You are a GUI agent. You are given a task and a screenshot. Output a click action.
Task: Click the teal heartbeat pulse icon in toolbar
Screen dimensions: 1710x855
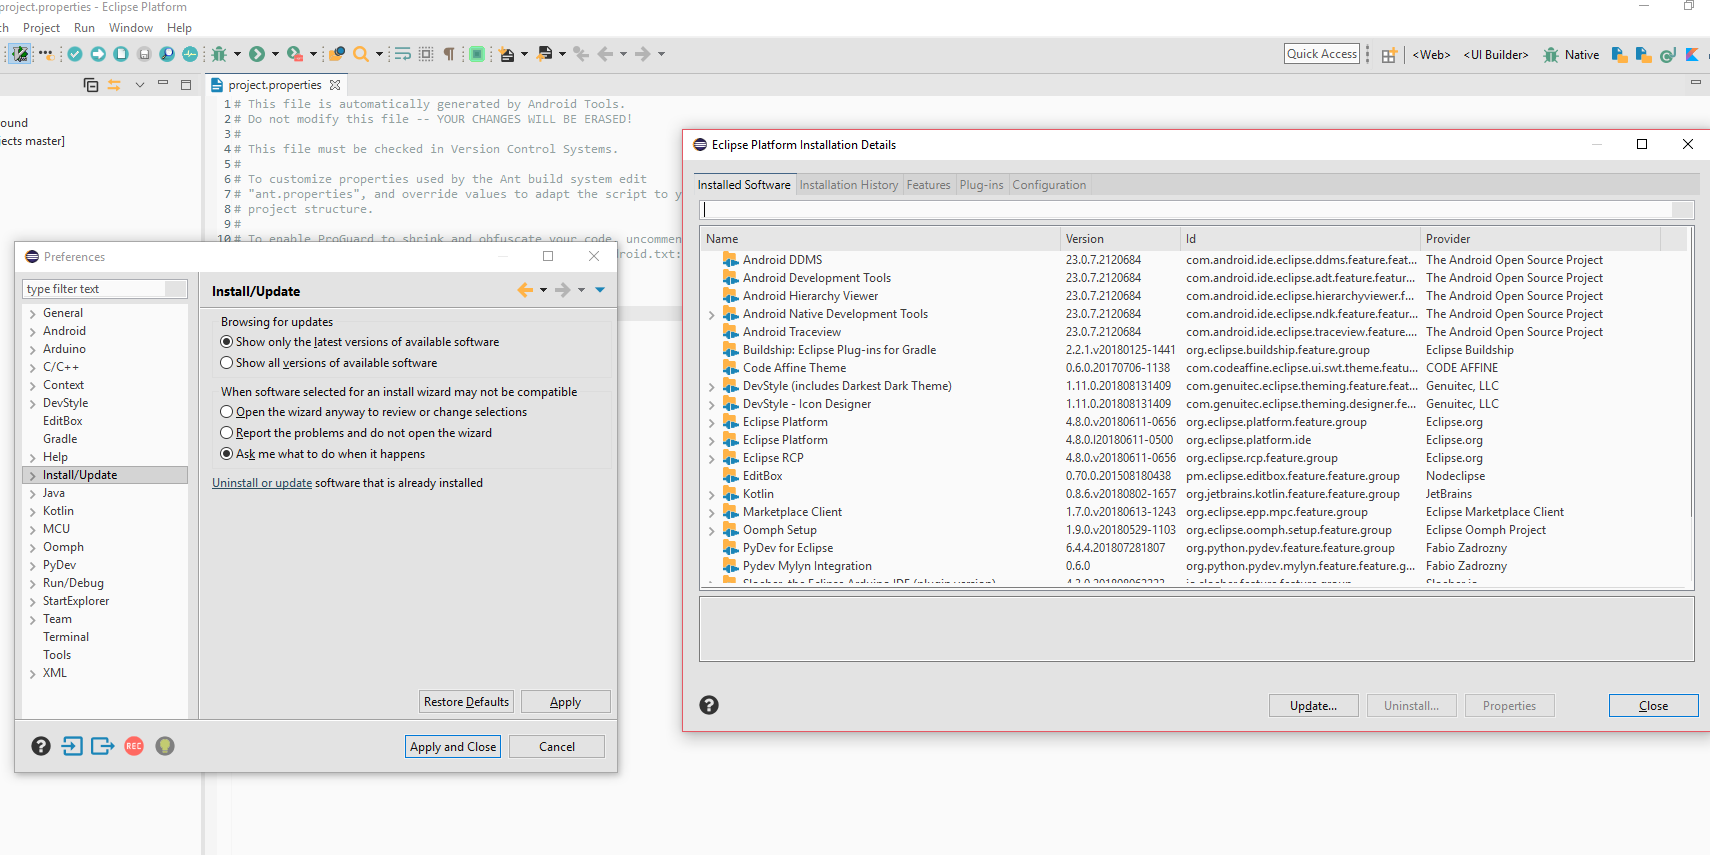pos(190,54)
